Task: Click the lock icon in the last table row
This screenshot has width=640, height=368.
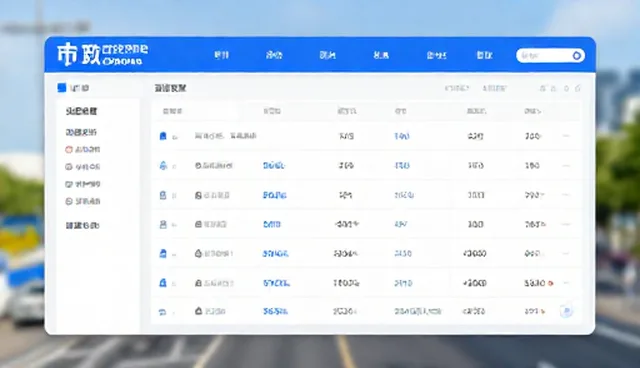Action: [x=198, y=311]
